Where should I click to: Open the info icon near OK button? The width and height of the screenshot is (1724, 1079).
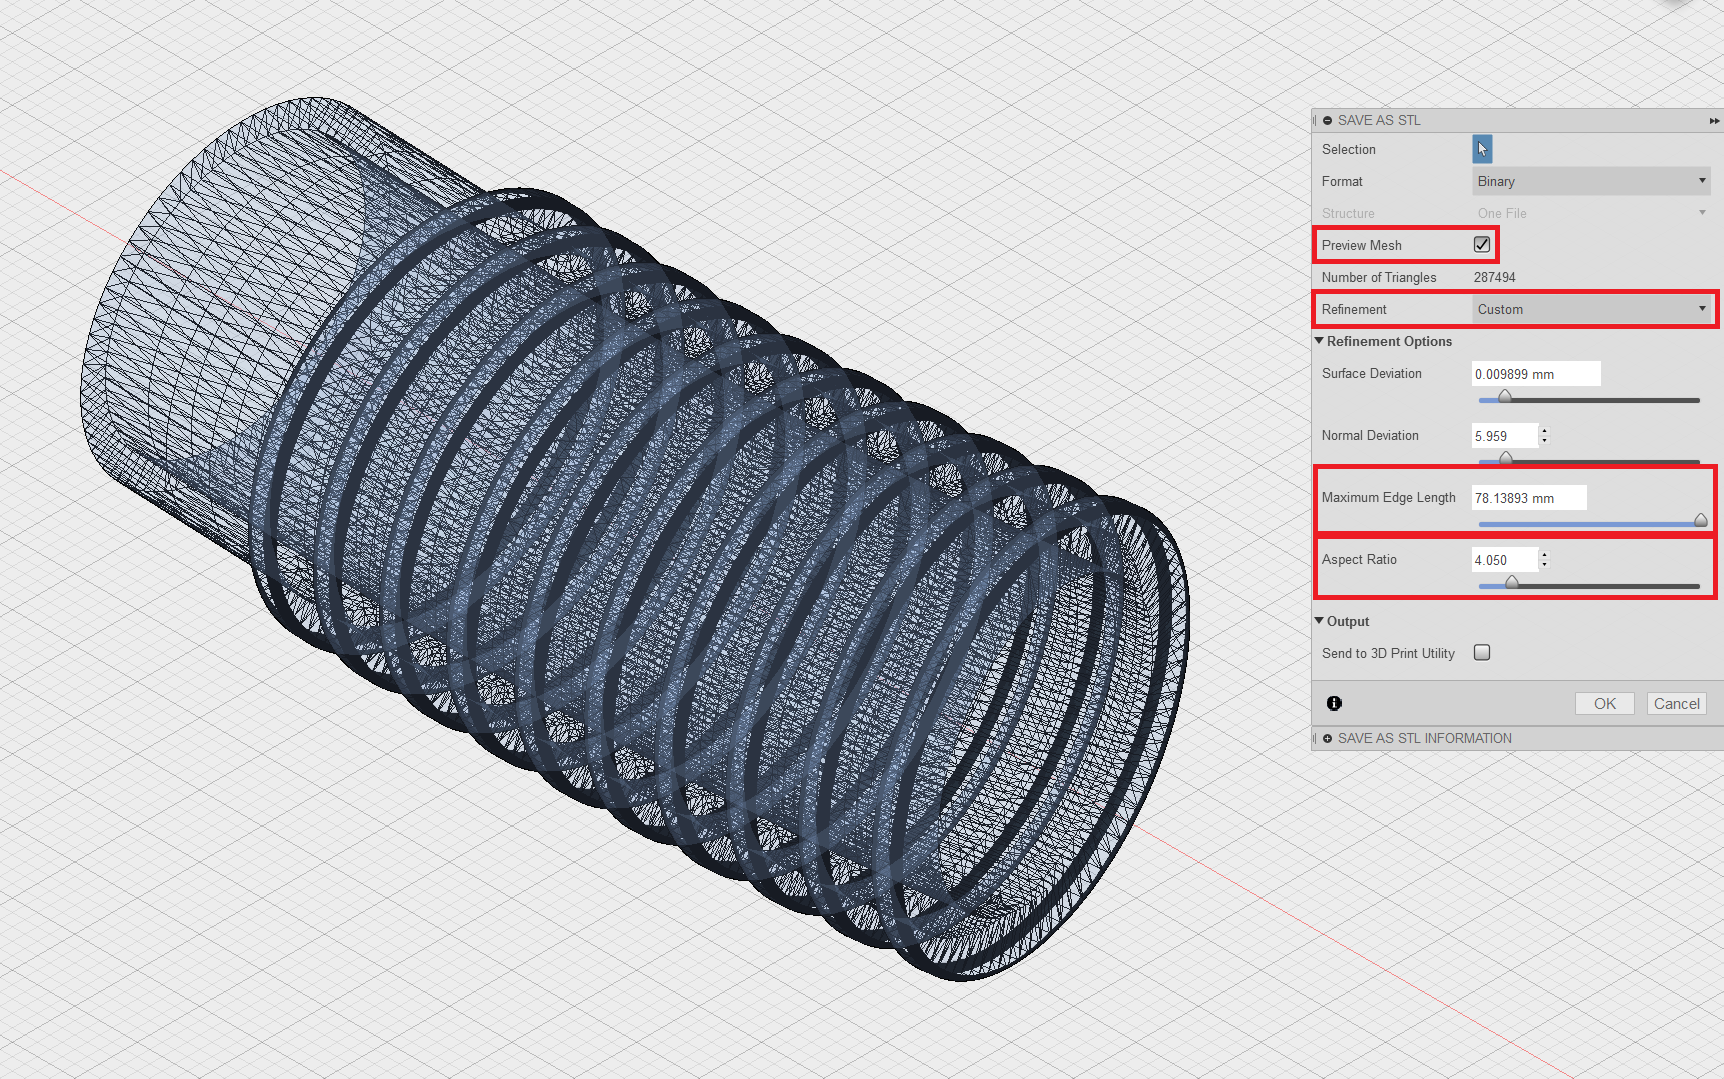click(1334, 703)
